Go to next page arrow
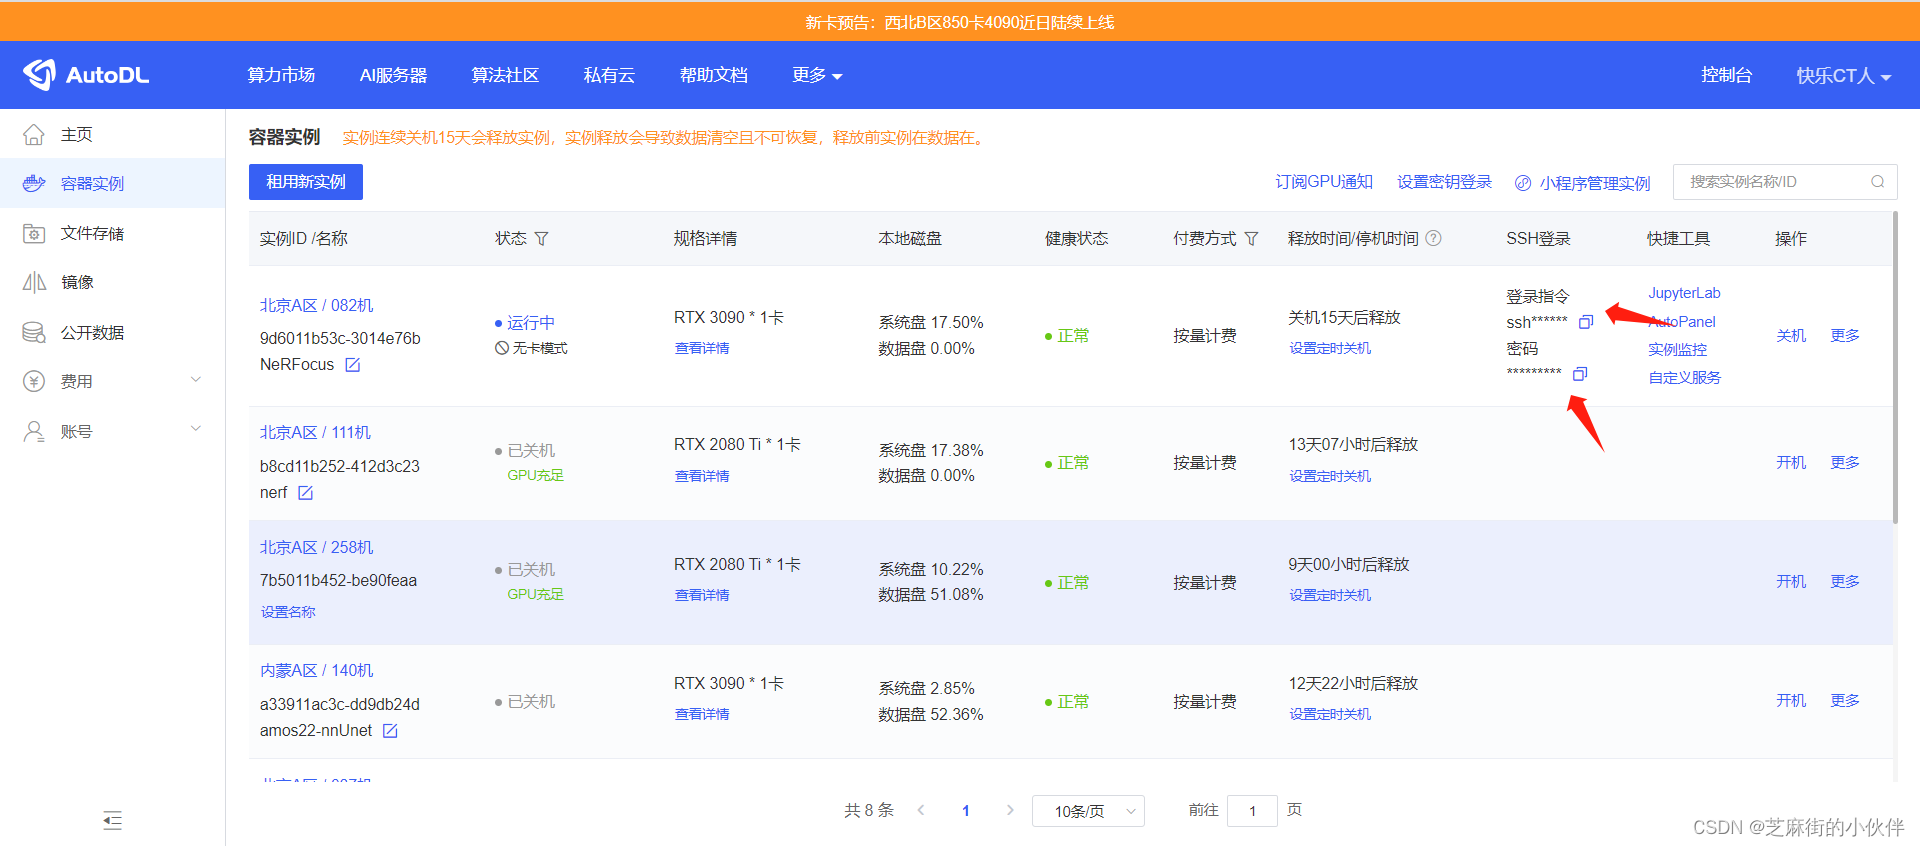This screenshot has height=846, width=1920. tap(1010, 810)
